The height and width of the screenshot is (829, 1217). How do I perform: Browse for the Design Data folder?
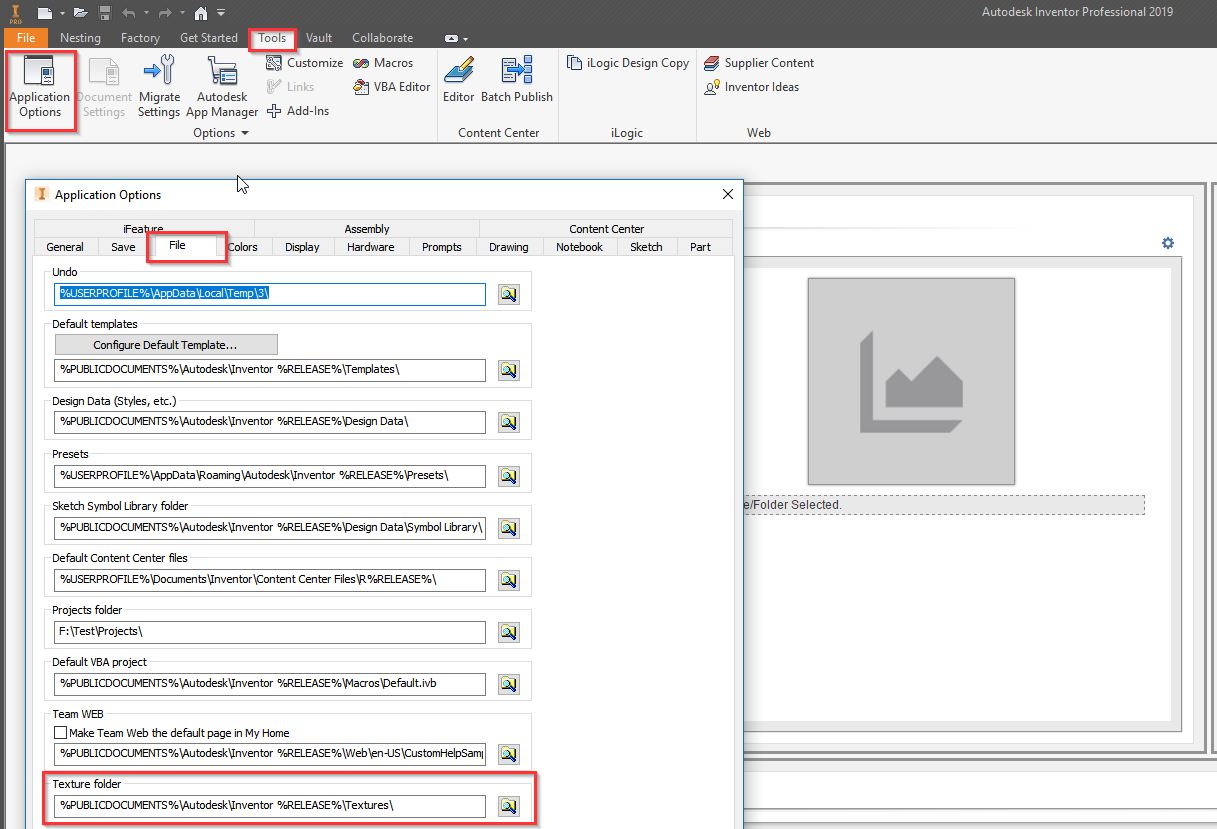point(509,422)
